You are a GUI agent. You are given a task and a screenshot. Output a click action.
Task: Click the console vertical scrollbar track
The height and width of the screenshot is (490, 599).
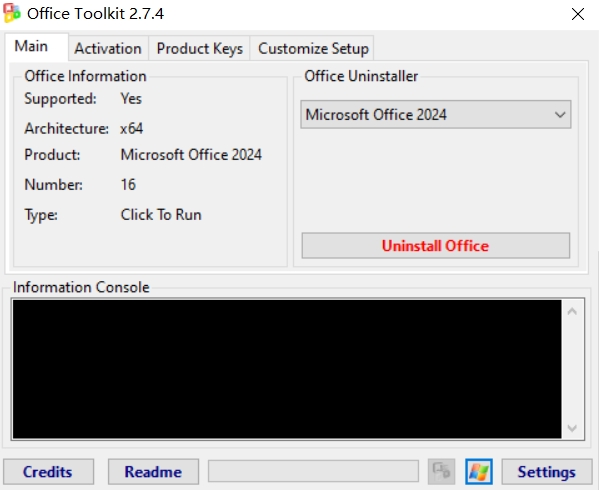(572, 369)
